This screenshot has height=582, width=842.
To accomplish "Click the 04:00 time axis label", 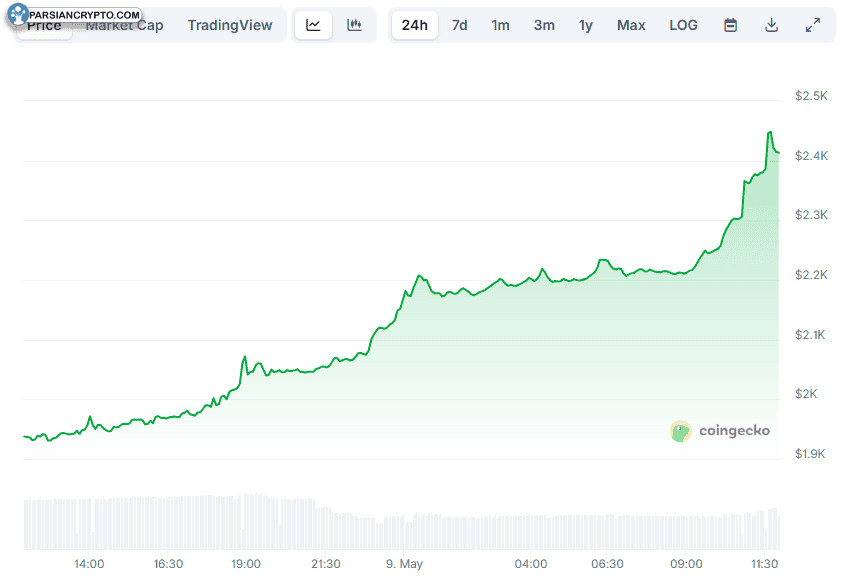I will tap(531, 564).
